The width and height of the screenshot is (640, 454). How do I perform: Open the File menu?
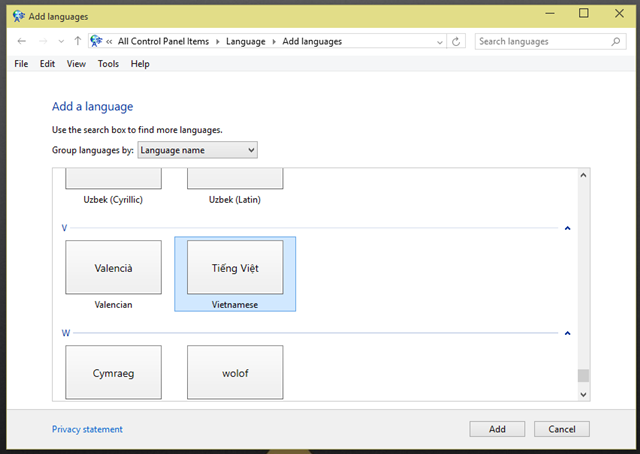(21, 64)
